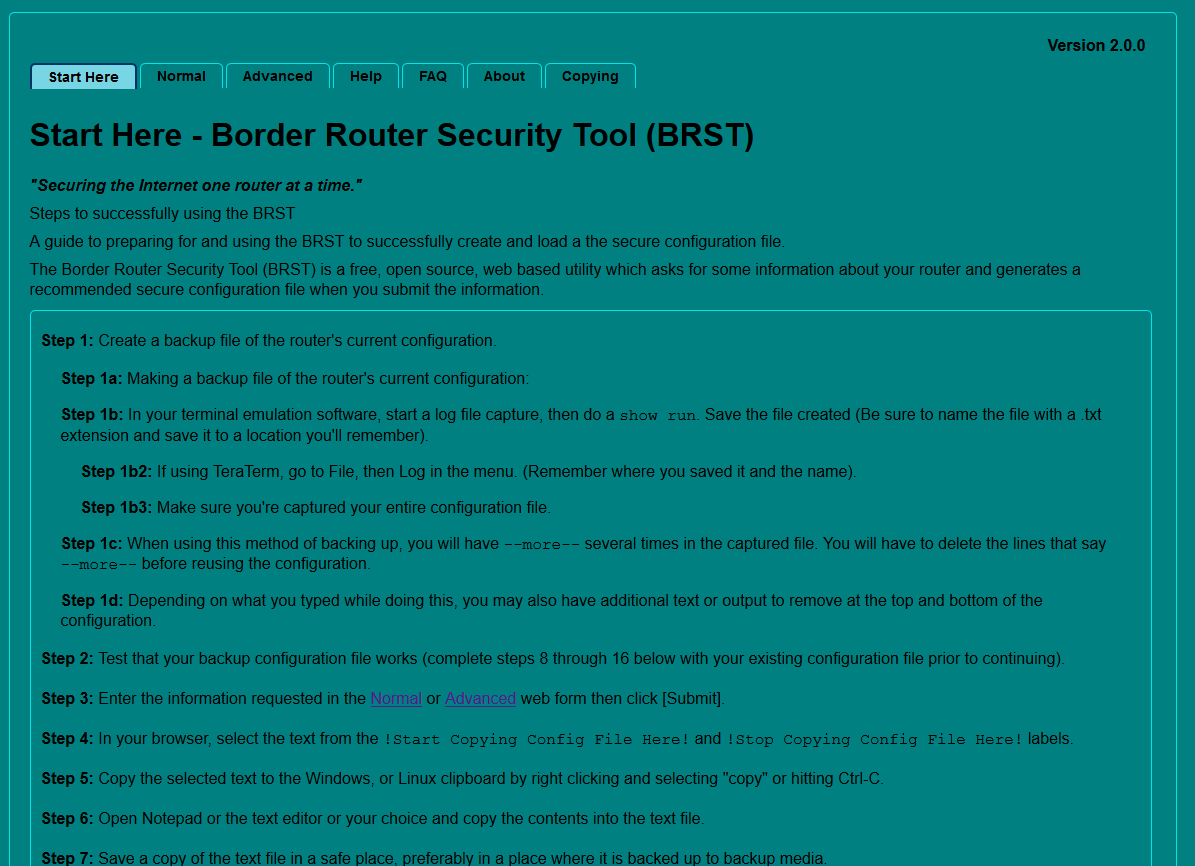Open the Normal tab
1195x866 pixels.
click(x=181, y=77)
